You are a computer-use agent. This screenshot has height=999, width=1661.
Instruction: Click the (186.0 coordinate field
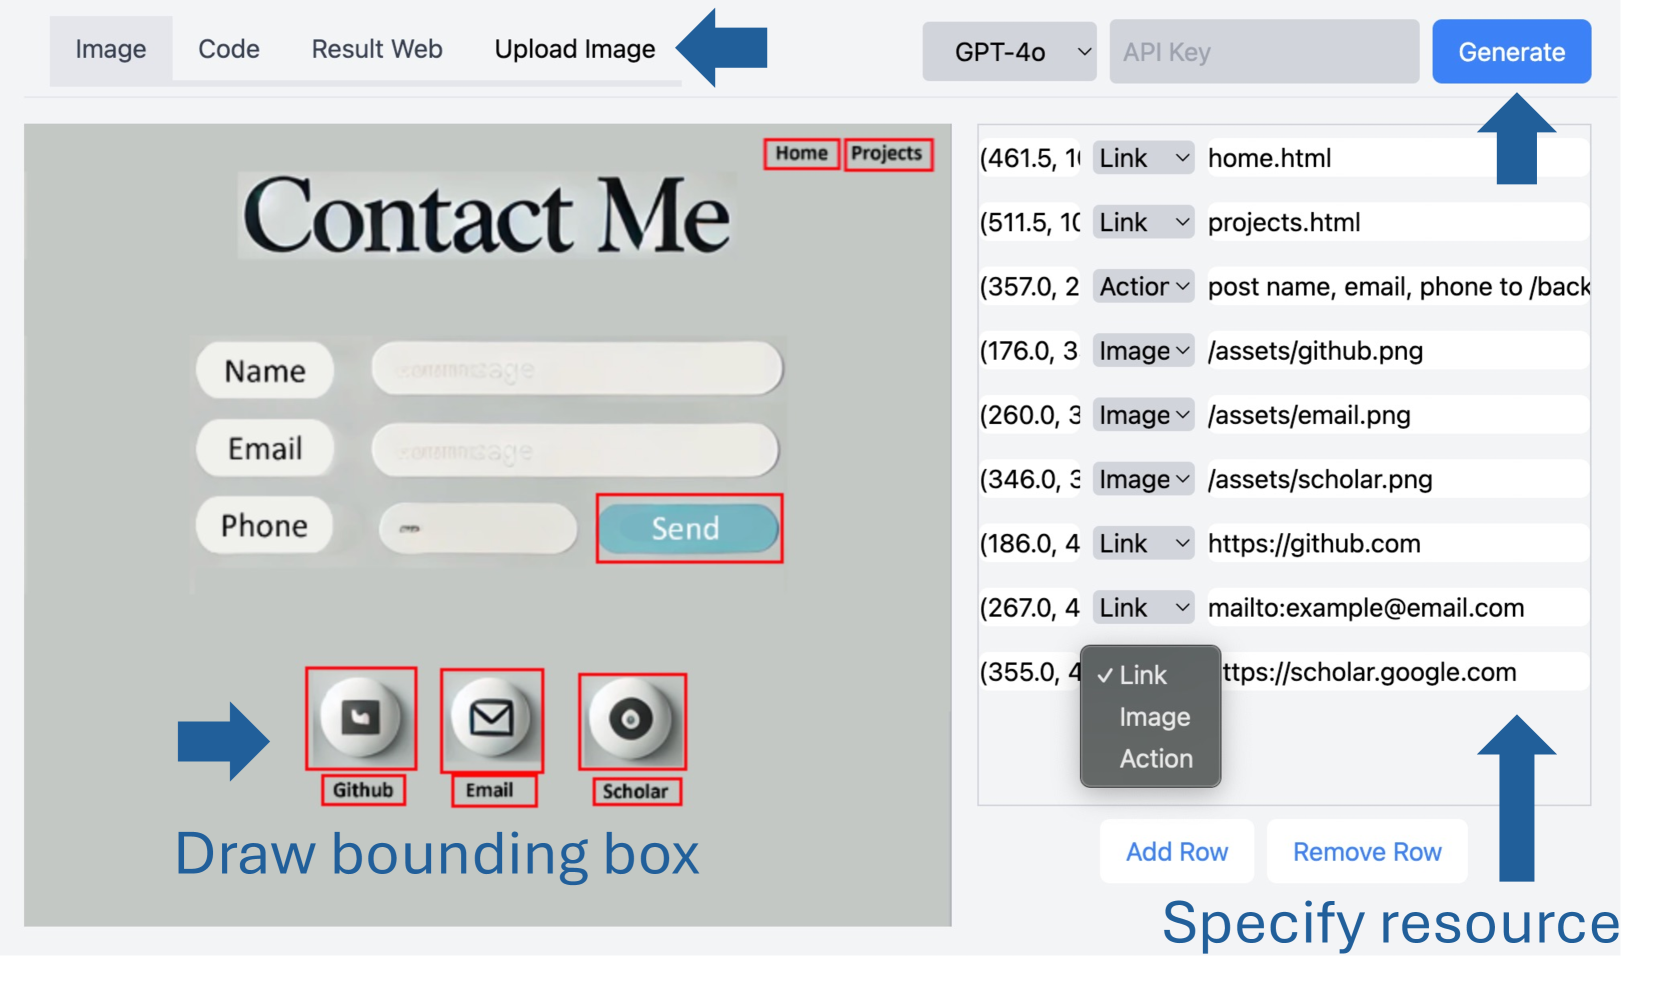tap(1030, 543)
